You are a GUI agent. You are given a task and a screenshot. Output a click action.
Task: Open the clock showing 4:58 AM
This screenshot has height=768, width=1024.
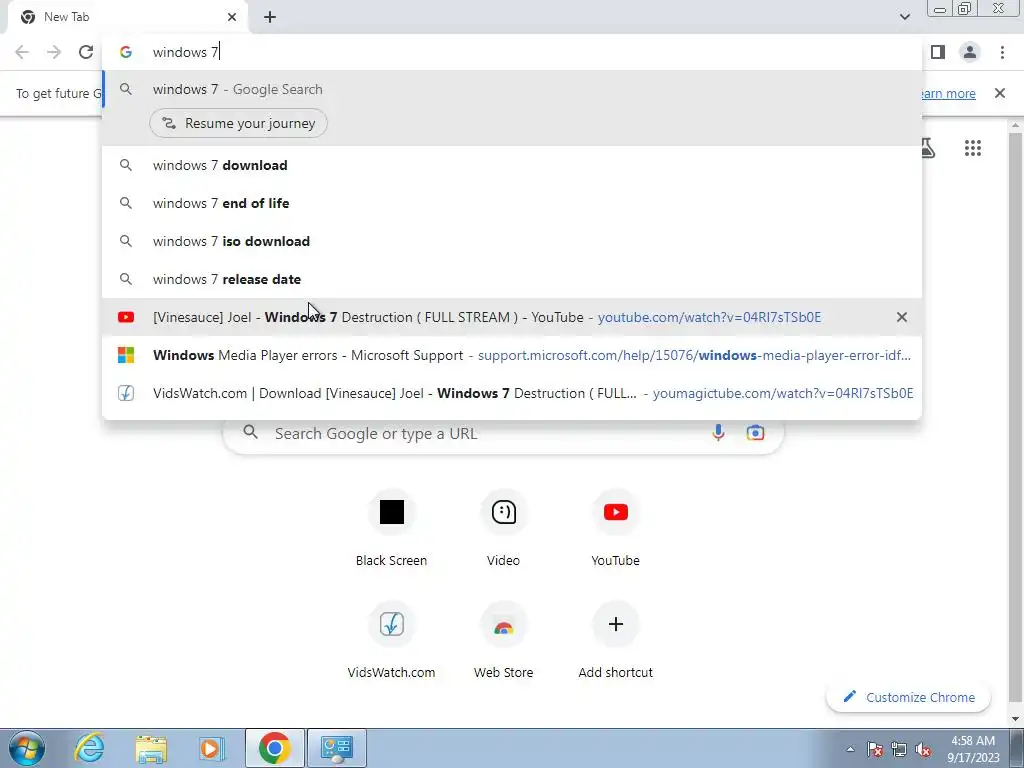coord(973,749)
